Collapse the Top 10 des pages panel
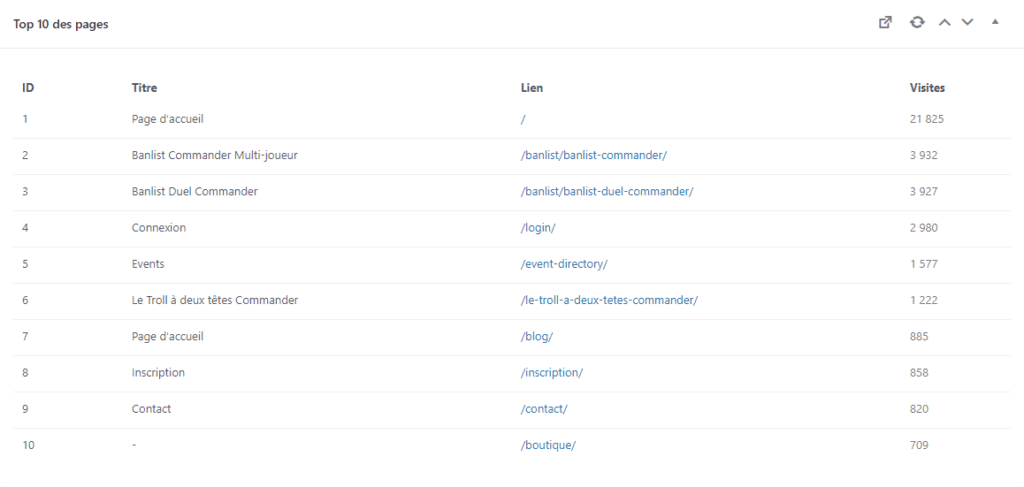The height and width of the screenshot is (487, 1024). coord(995,22)
